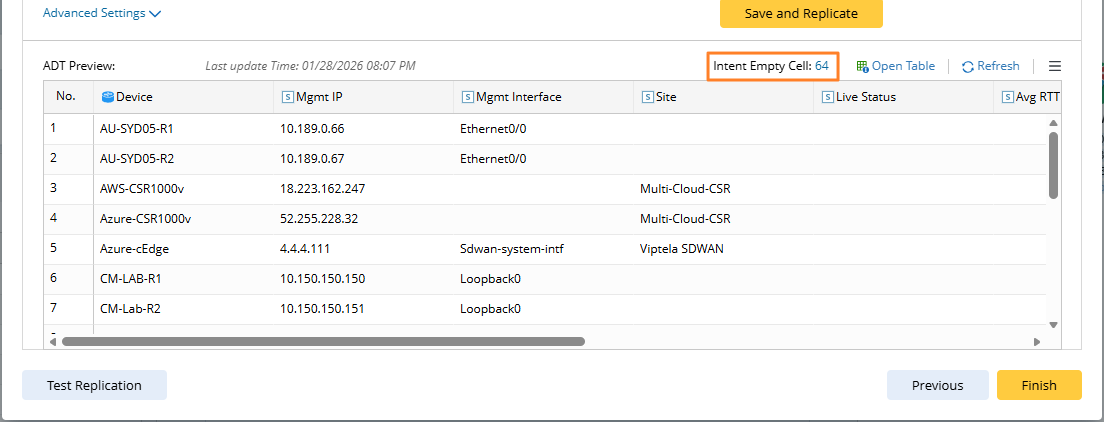This screenshot has width=1104, height=422.
Task: Open the hamburger menu icon
Action: pos(1055,66)
